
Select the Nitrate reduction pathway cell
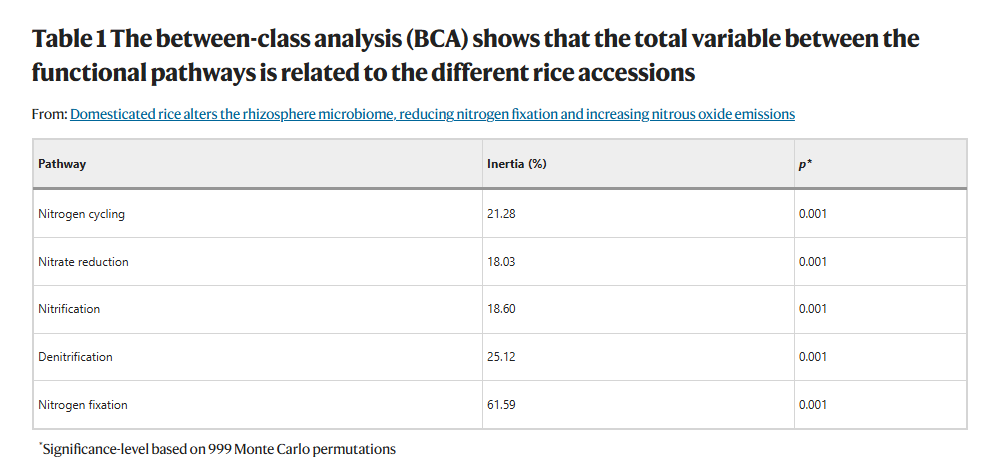point(257,262)
